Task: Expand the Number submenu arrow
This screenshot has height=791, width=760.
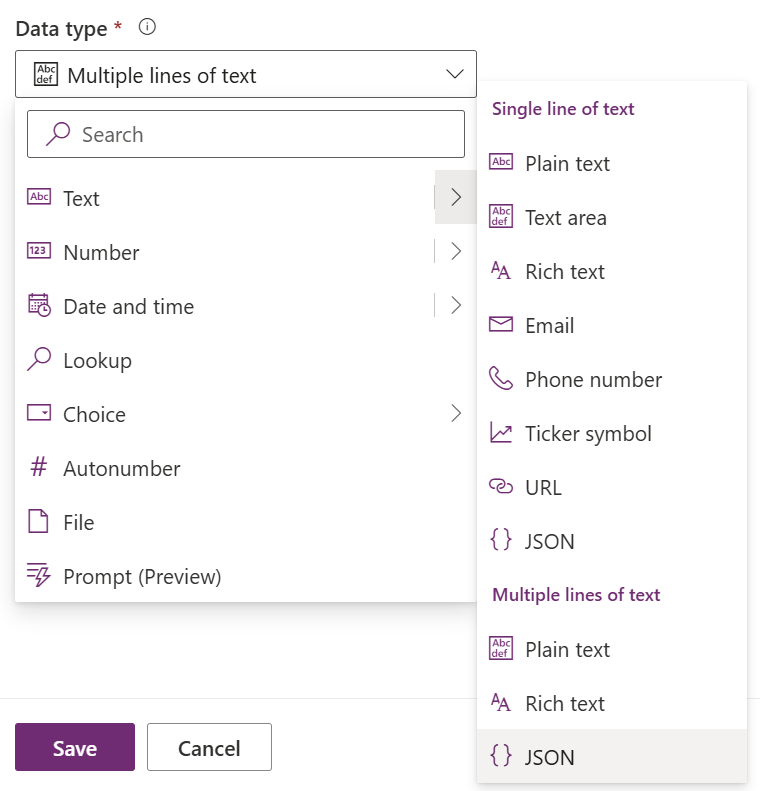Action: coord(456,252)
